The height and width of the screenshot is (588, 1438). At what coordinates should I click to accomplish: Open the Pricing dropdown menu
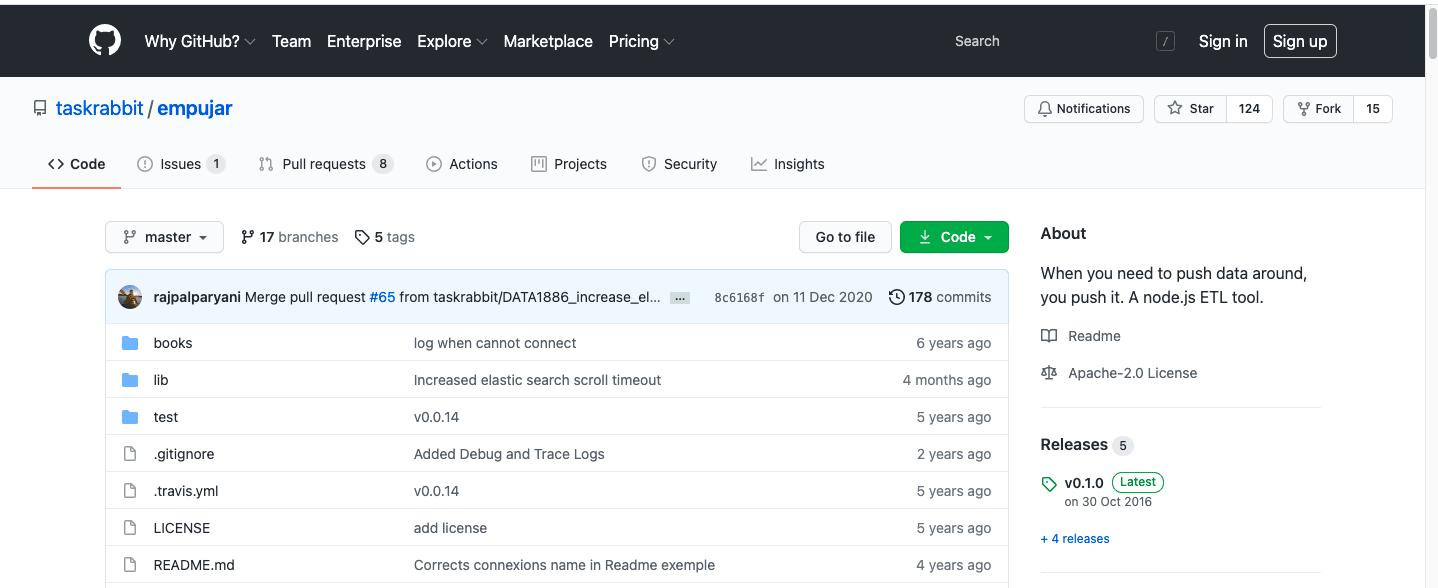click(642, 41)
